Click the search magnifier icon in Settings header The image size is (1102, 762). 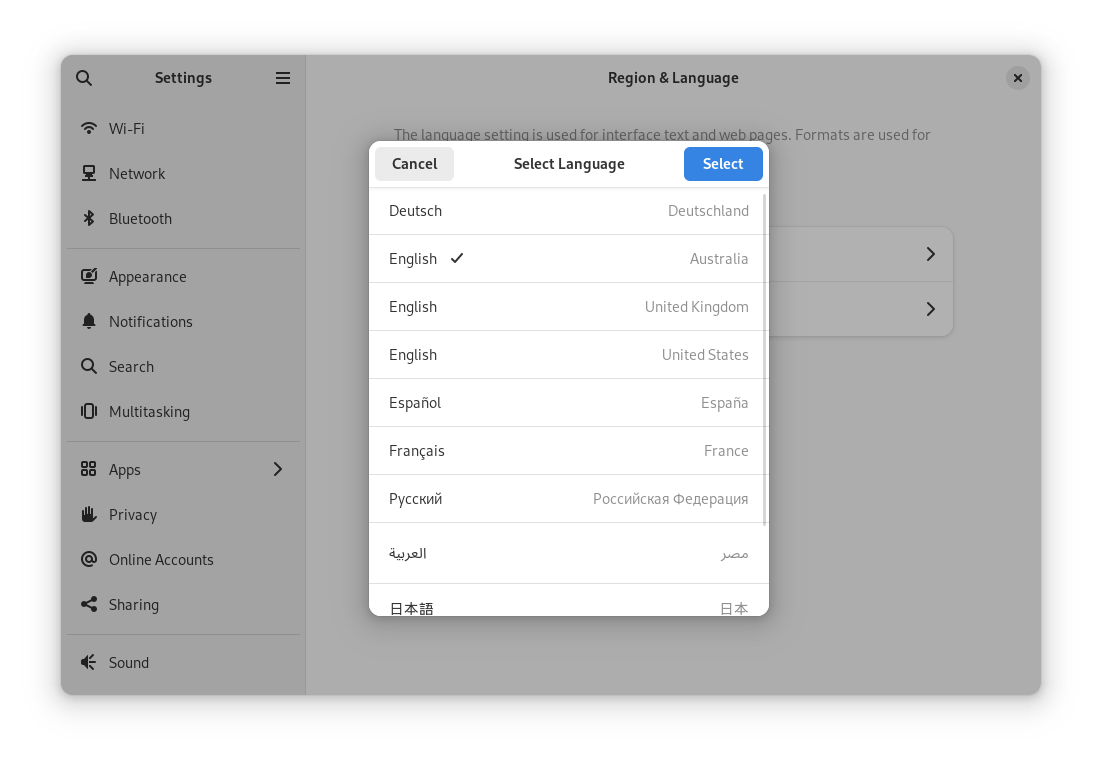point(84,78)
